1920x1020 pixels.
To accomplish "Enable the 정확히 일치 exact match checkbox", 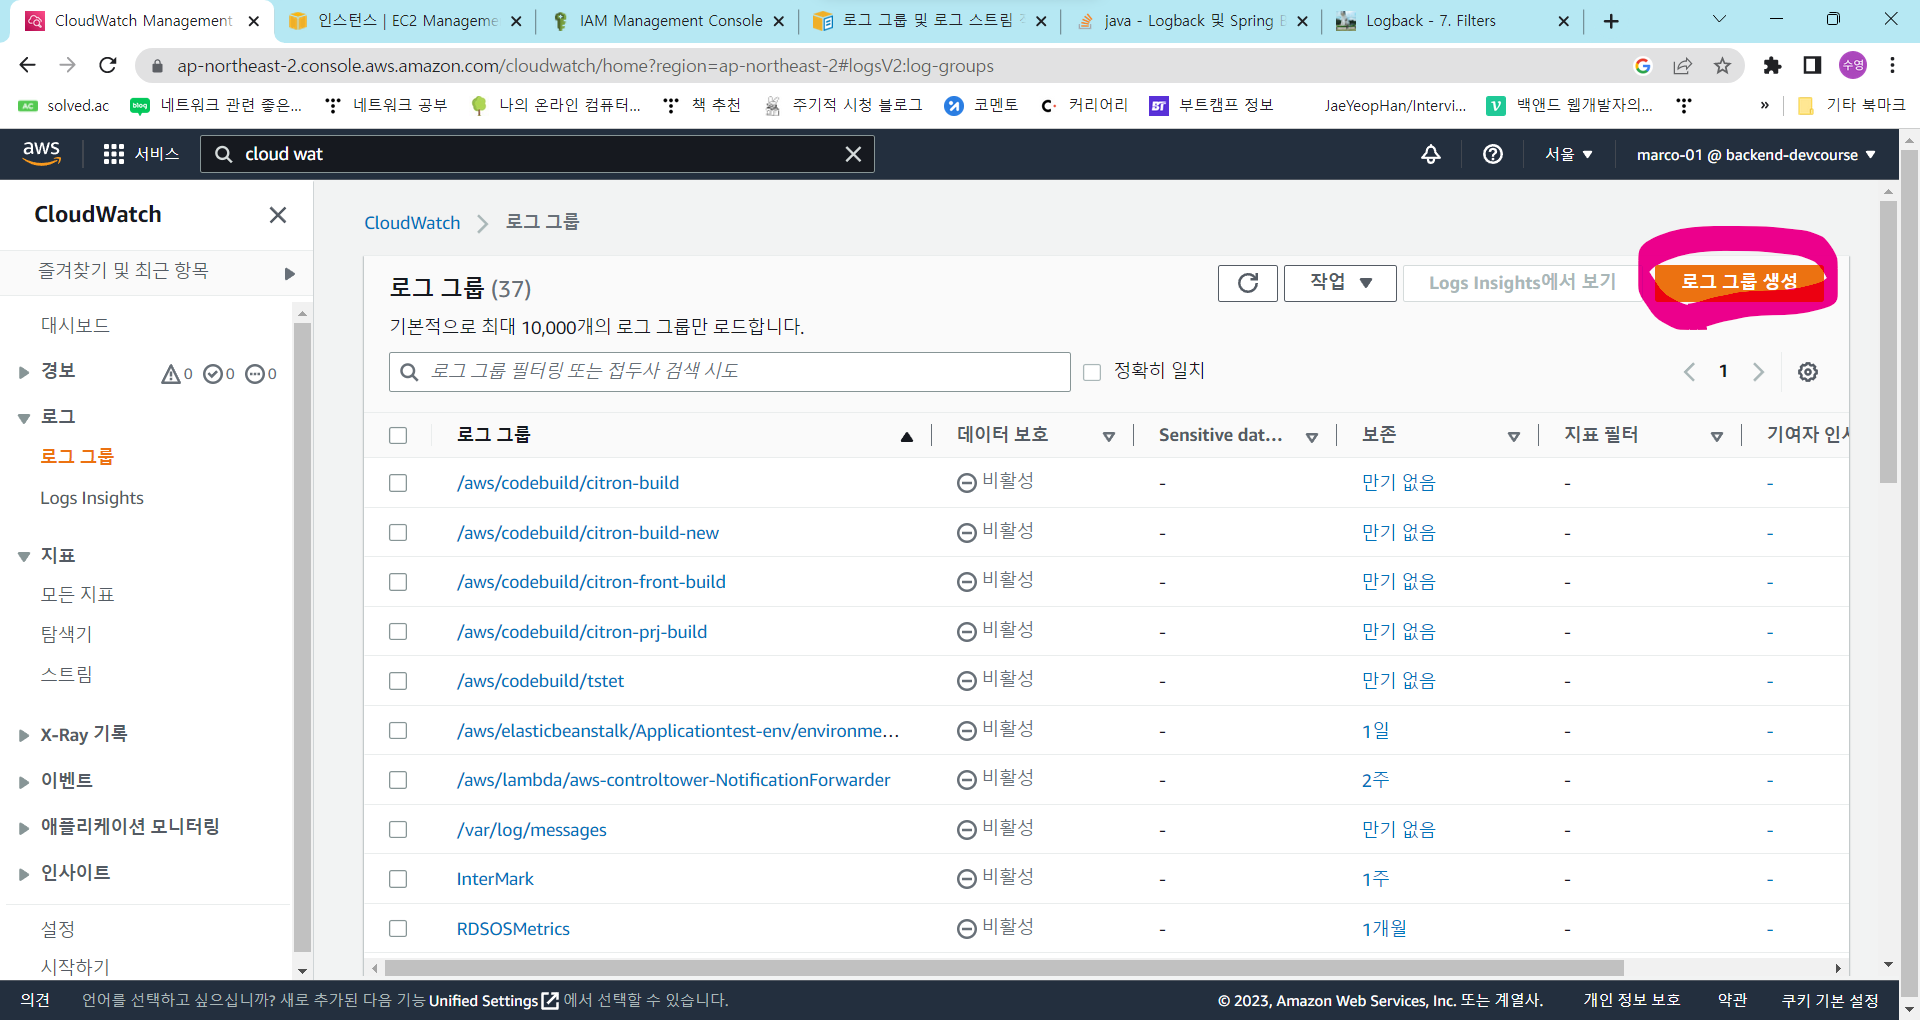I will point(1092,372).
